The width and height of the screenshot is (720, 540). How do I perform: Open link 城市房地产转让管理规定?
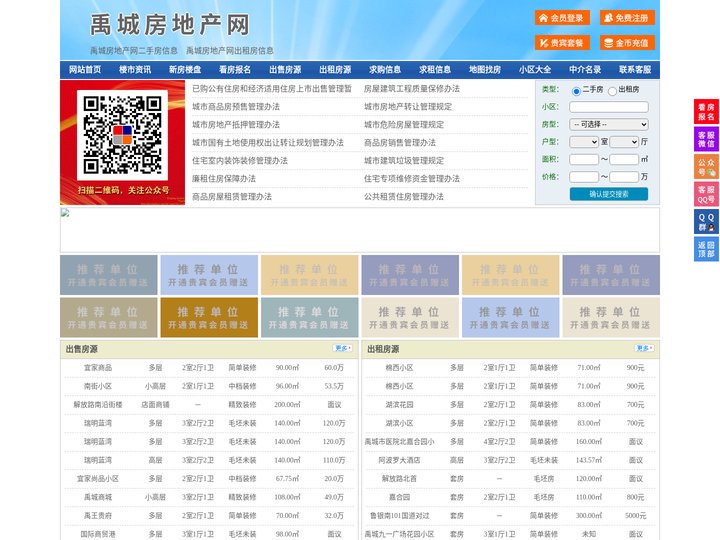tap(408, 107)
